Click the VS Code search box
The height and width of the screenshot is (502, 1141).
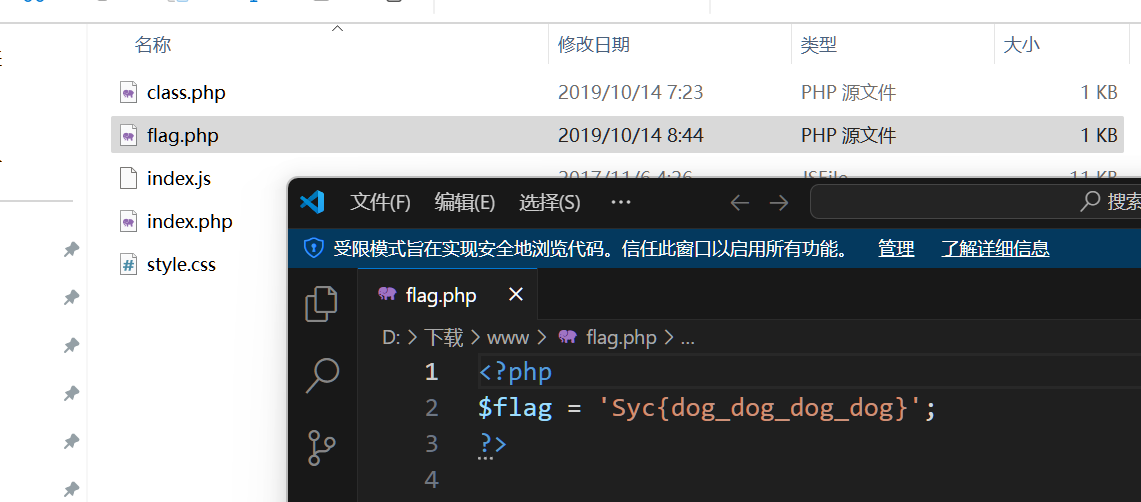click(x=975, y=202)
